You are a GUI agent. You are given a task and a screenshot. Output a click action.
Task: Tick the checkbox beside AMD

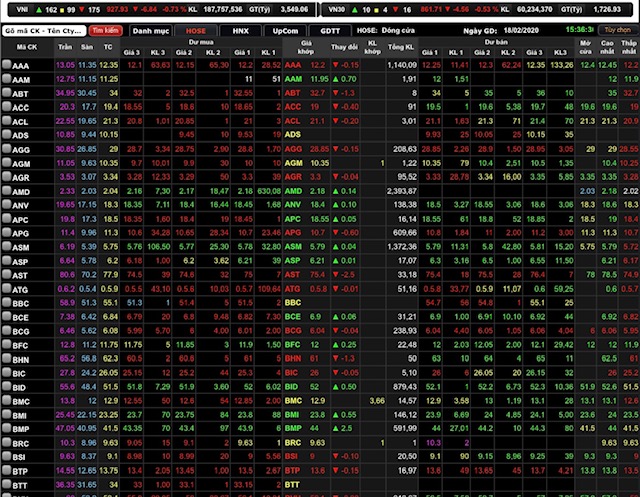6,190
